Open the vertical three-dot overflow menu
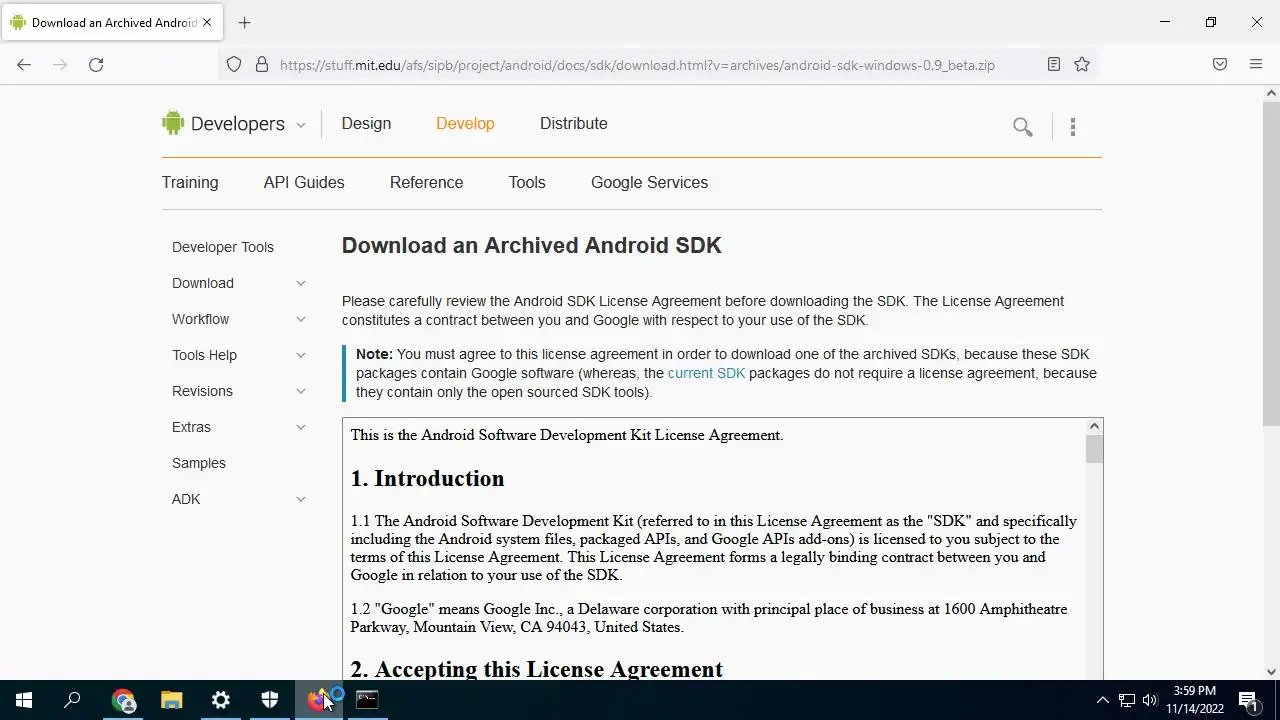This screenshot has height=720, width=1280. (1073, 127)
